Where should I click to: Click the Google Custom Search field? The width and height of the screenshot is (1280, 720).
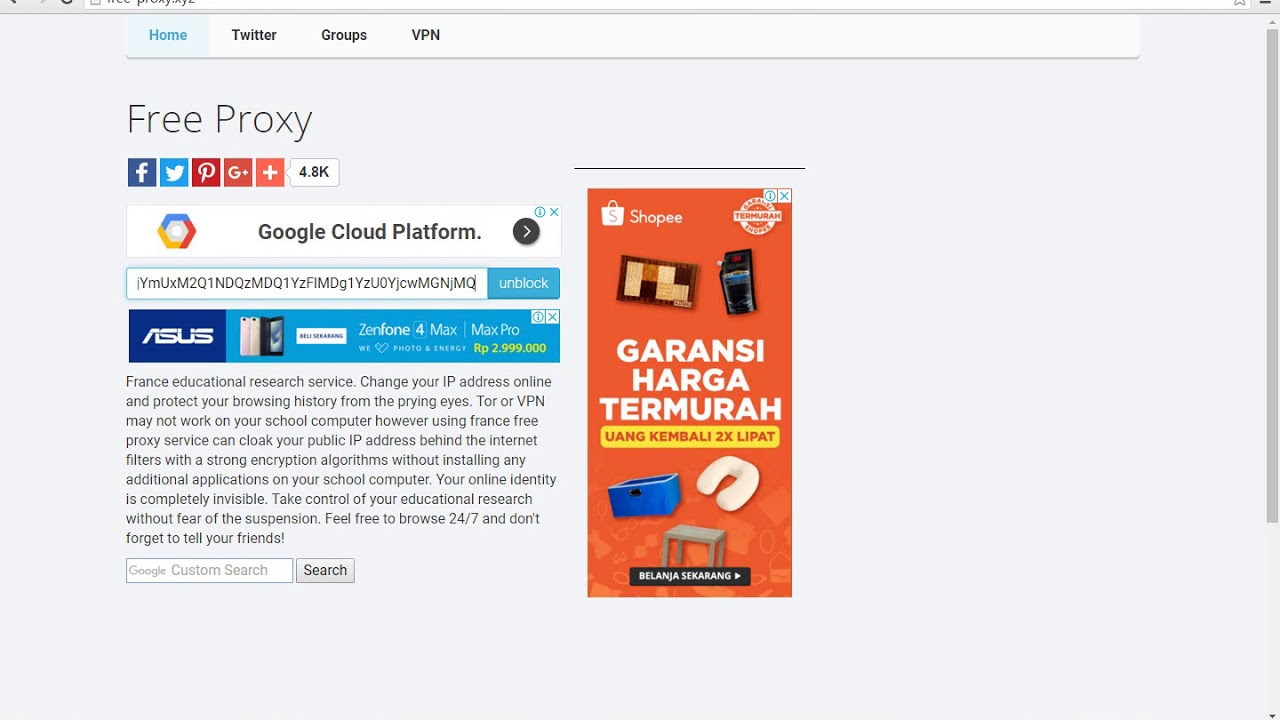click(209, 570)
